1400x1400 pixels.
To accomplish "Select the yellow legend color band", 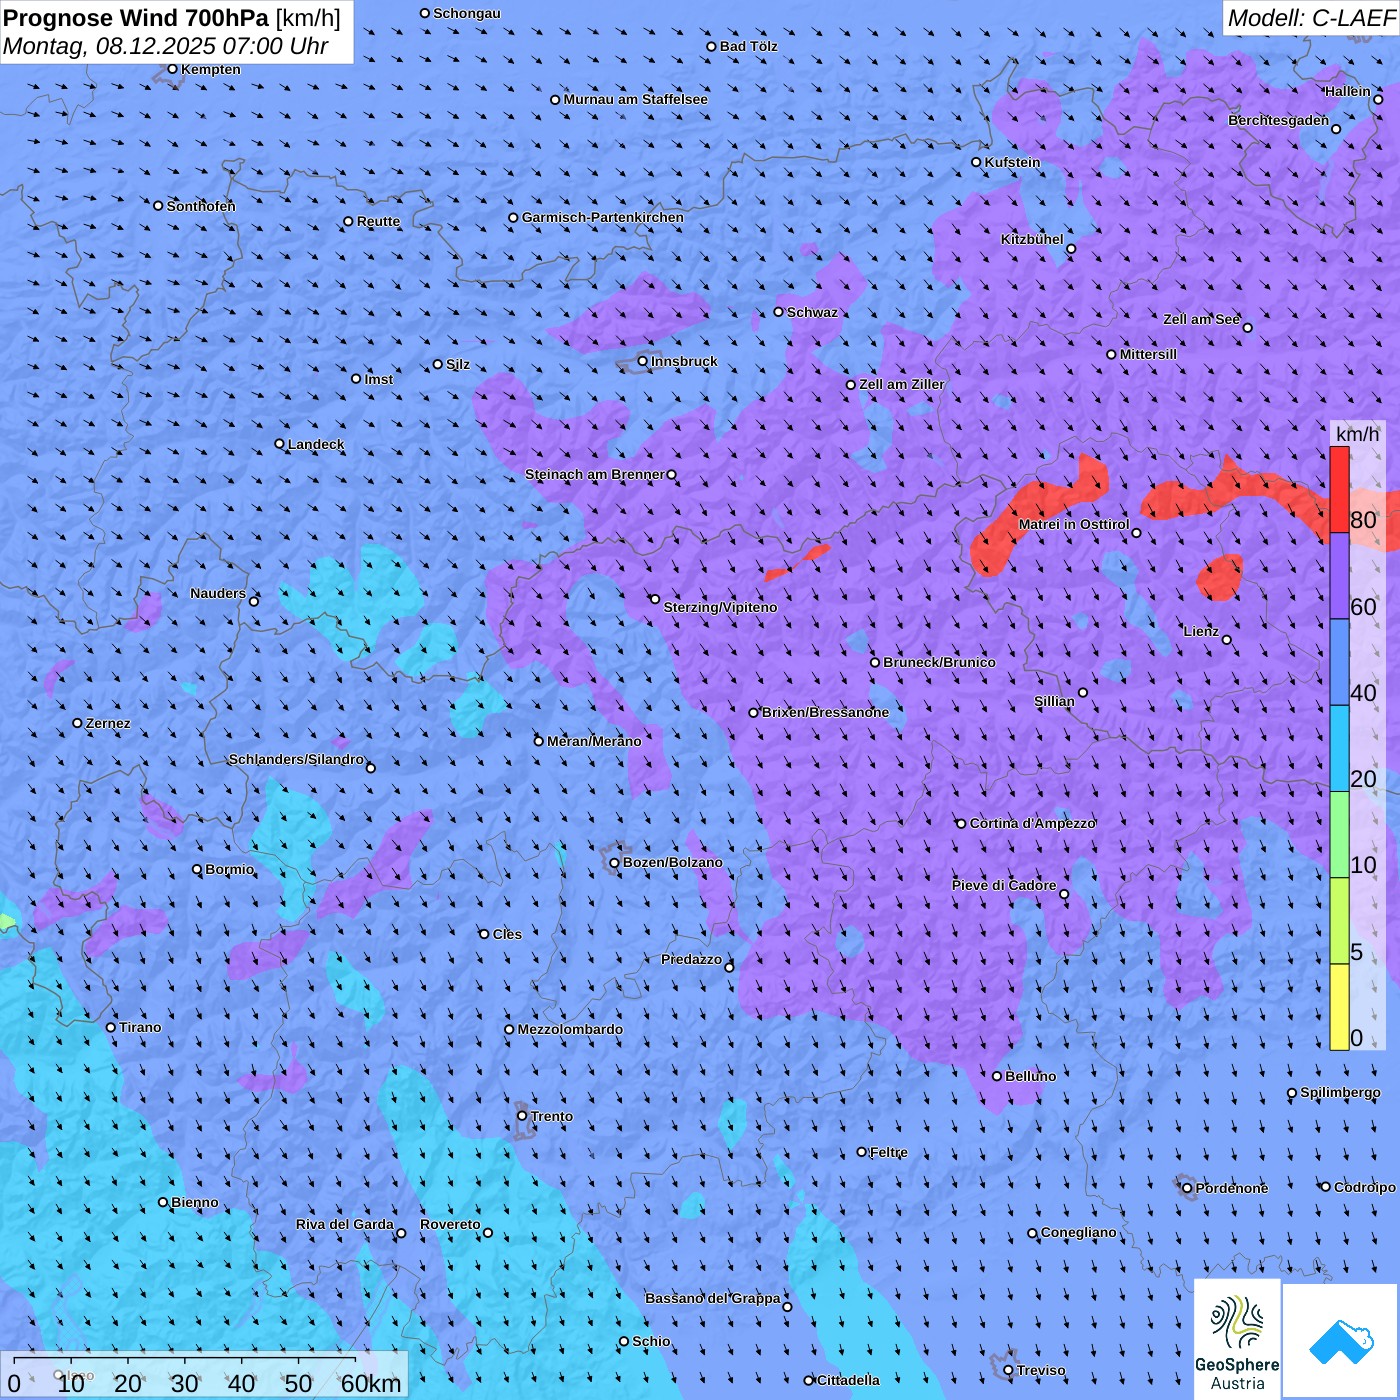I will (x=1339, y=1007).
